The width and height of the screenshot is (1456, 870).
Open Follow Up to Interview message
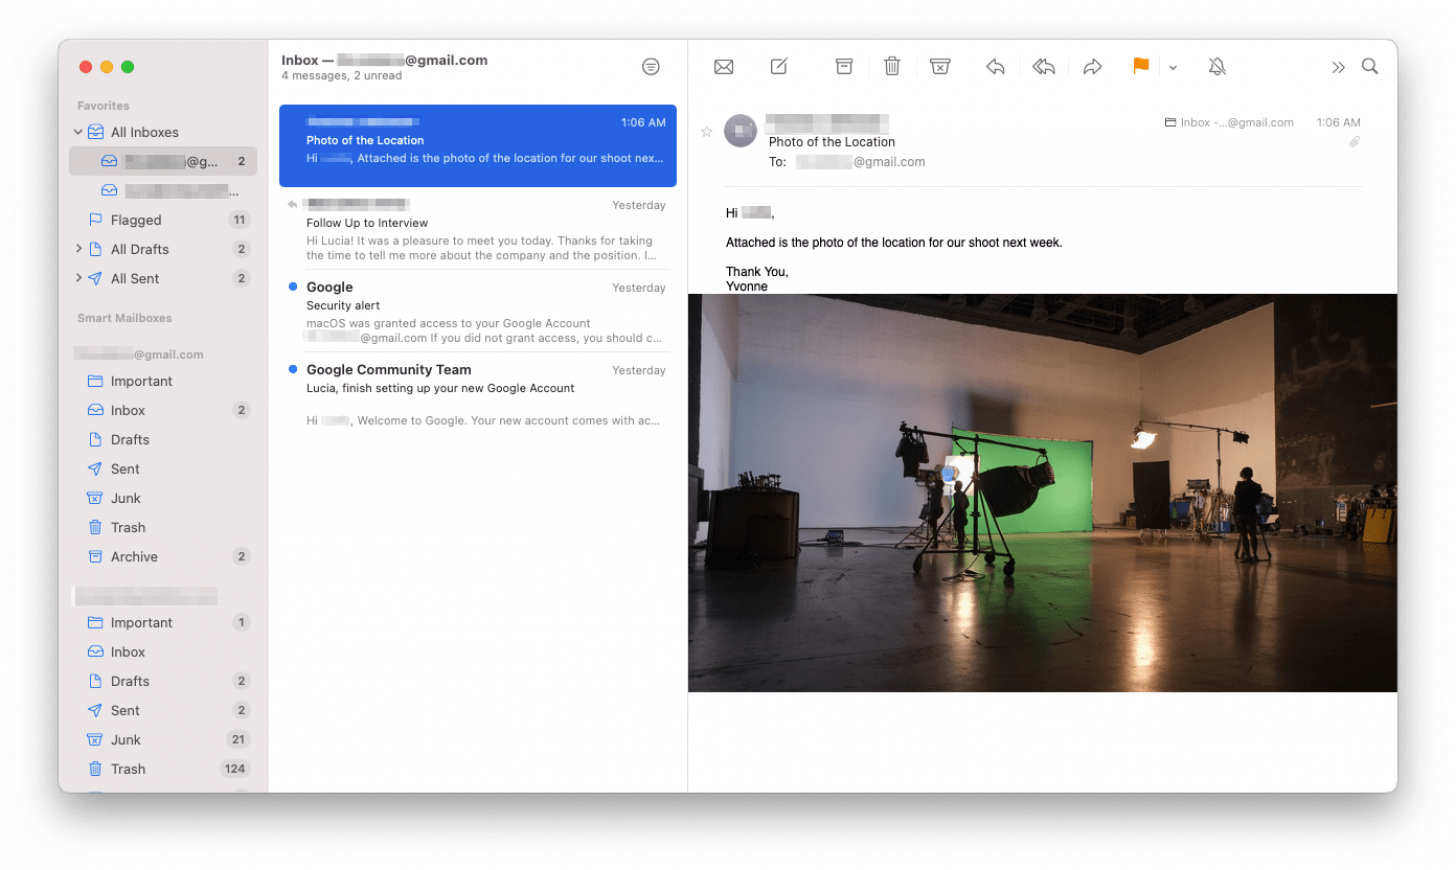tap(478, 229)
